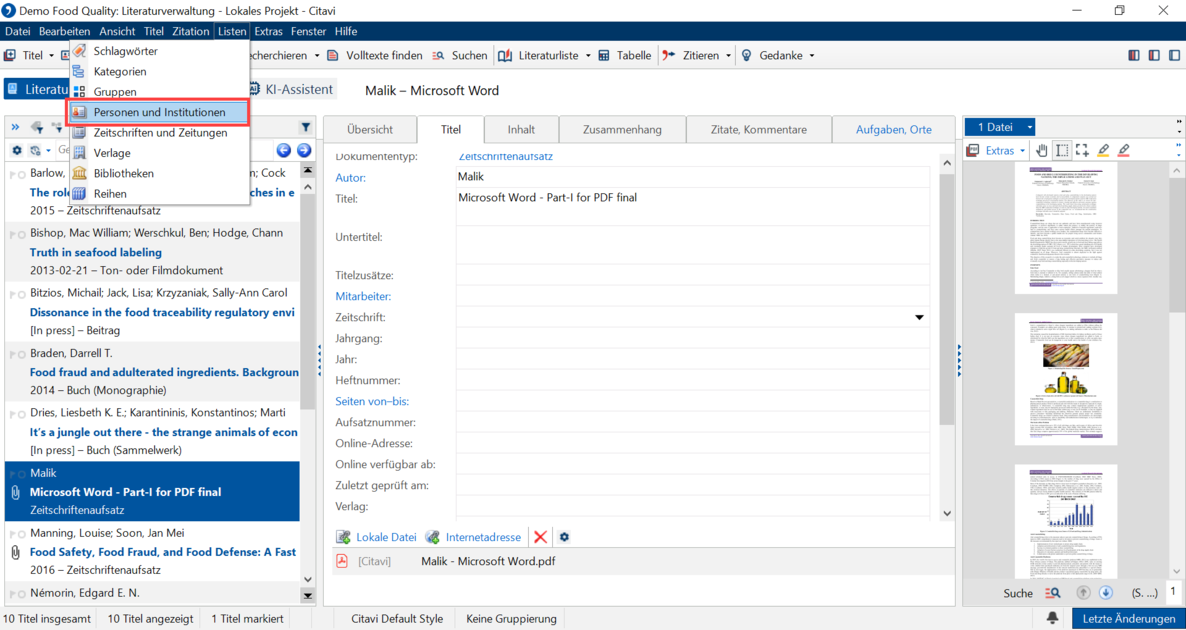Expand the double-chevron above title list

tap(15, 127)
